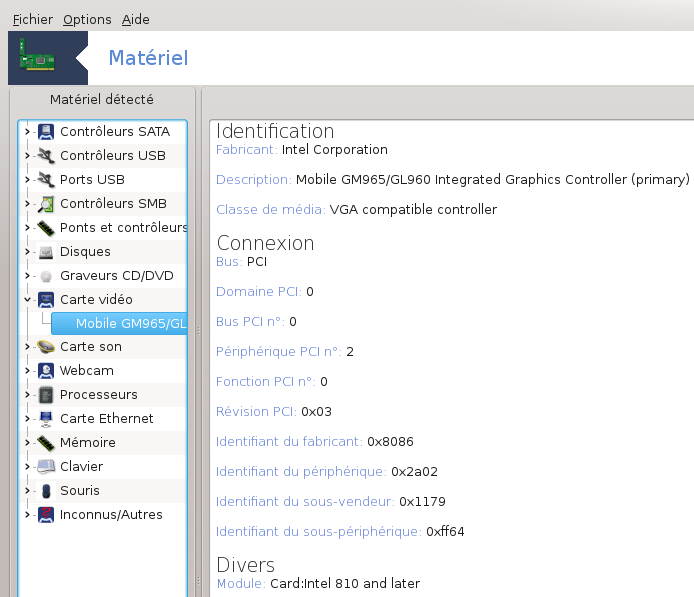Screen dimensions: 694x597
Task: Click the Disques hard drive icon
Action: click(46, 252)
